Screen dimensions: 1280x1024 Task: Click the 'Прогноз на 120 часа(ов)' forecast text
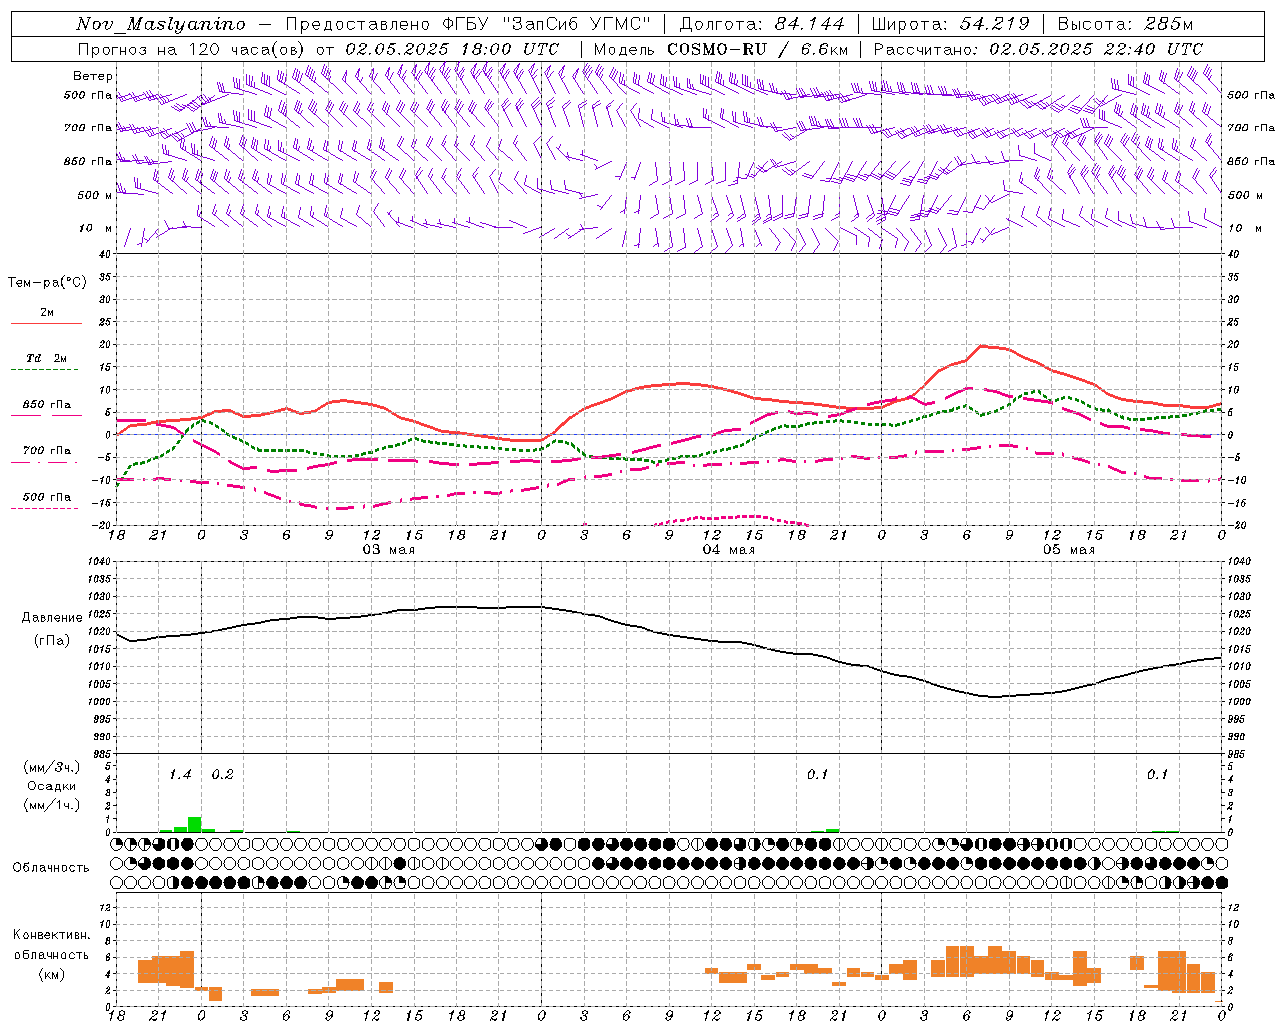[193, 49]
